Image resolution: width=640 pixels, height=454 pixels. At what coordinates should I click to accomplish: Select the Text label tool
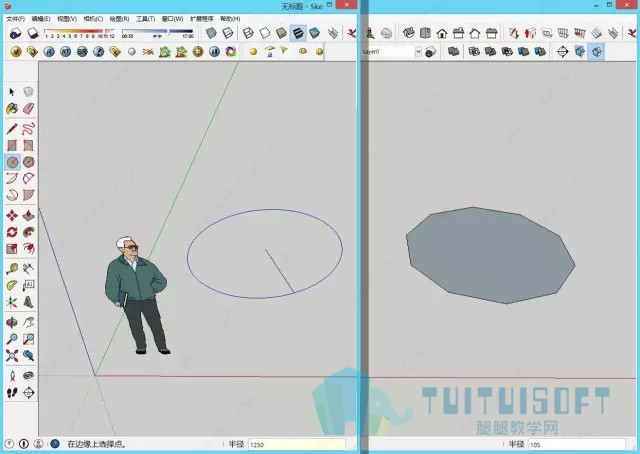click(28, 285)
